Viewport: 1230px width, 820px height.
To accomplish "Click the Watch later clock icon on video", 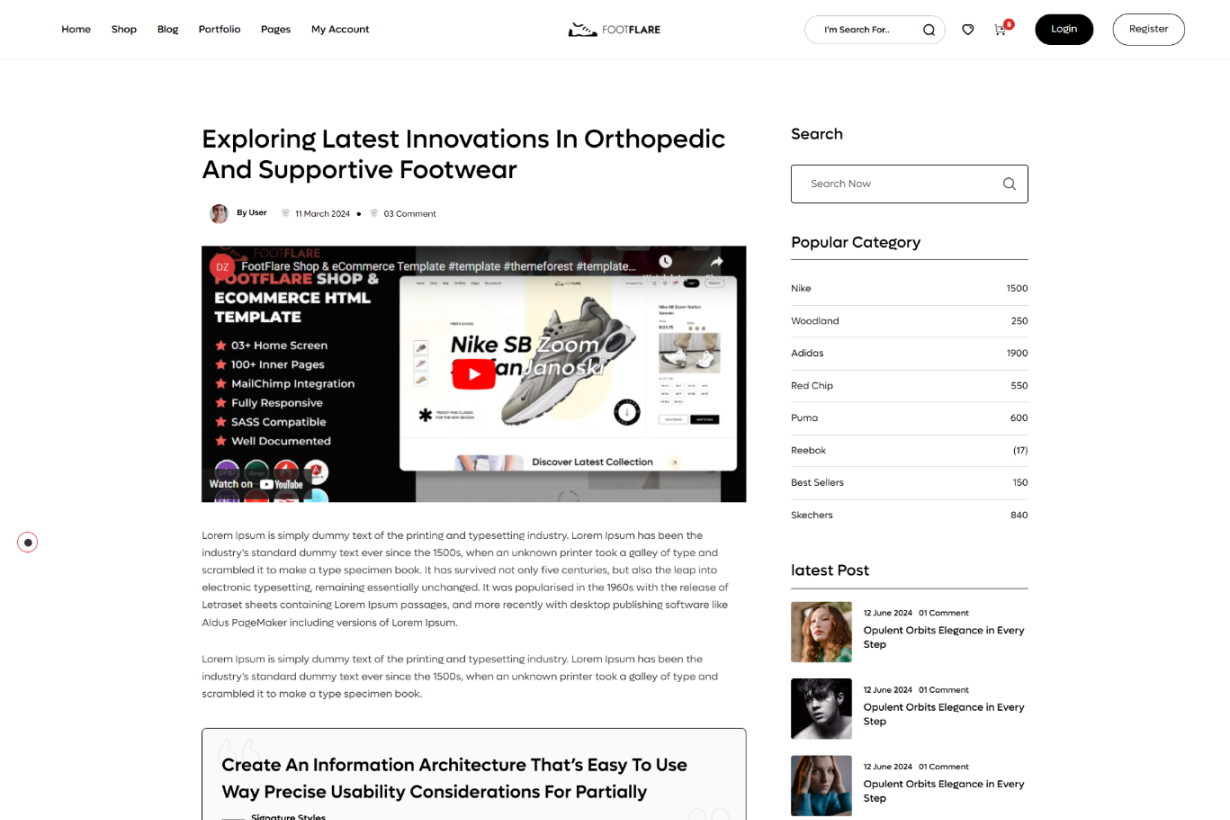I will click(665, 262).
